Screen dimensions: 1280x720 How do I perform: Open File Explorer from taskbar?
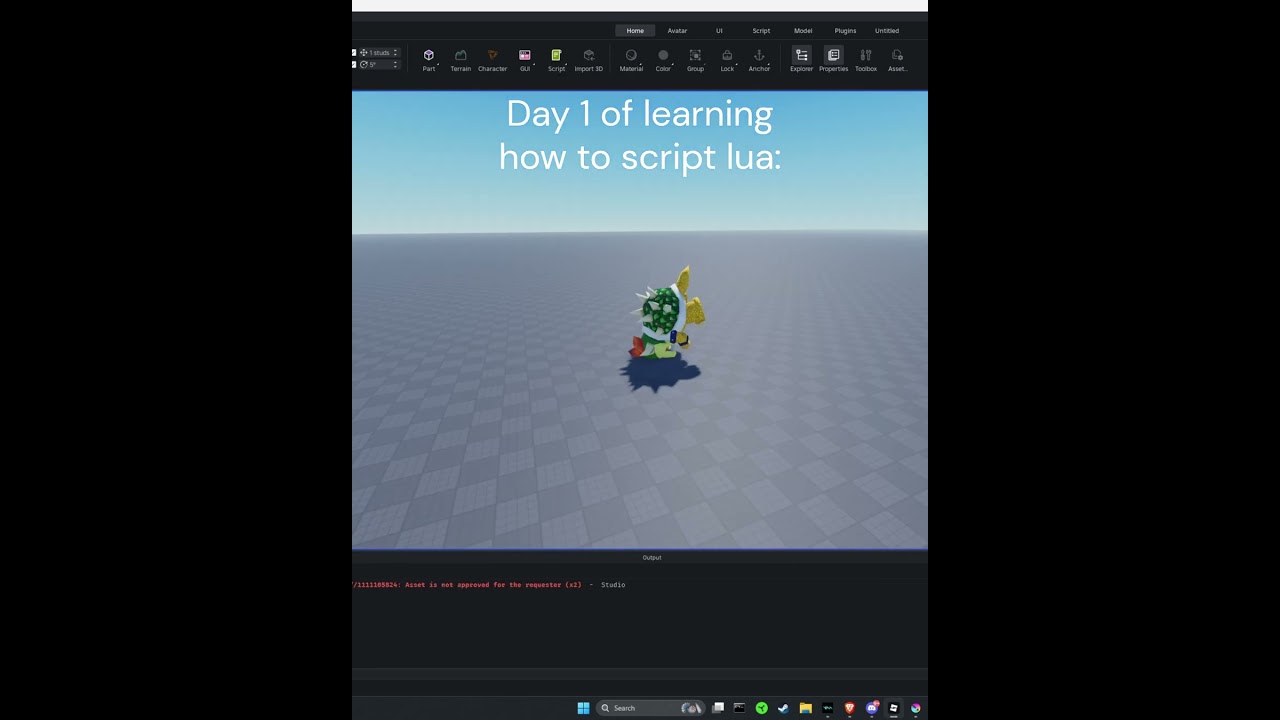click(805, 708)
